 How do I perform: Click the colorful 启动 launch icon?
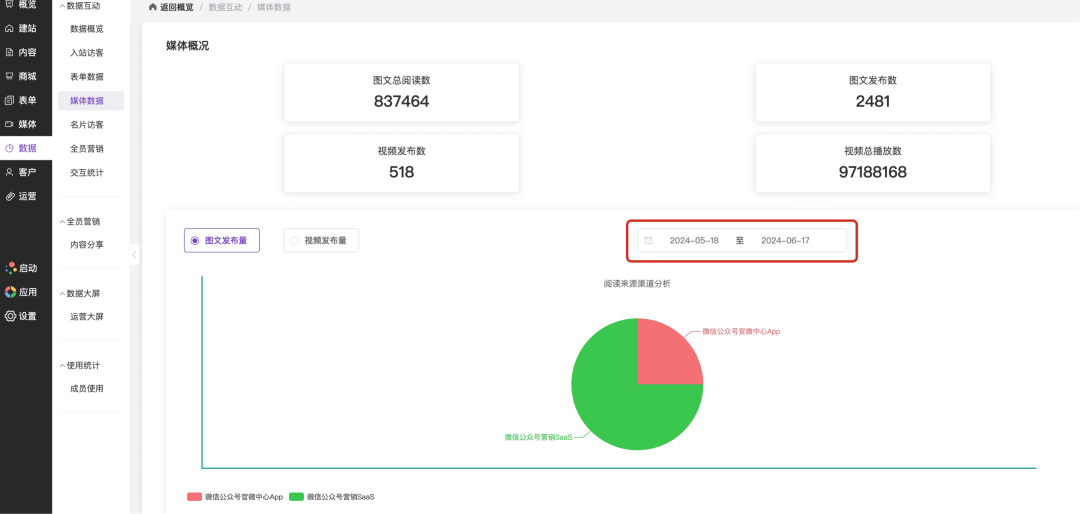pyautogui.click(x=10, y=268)
